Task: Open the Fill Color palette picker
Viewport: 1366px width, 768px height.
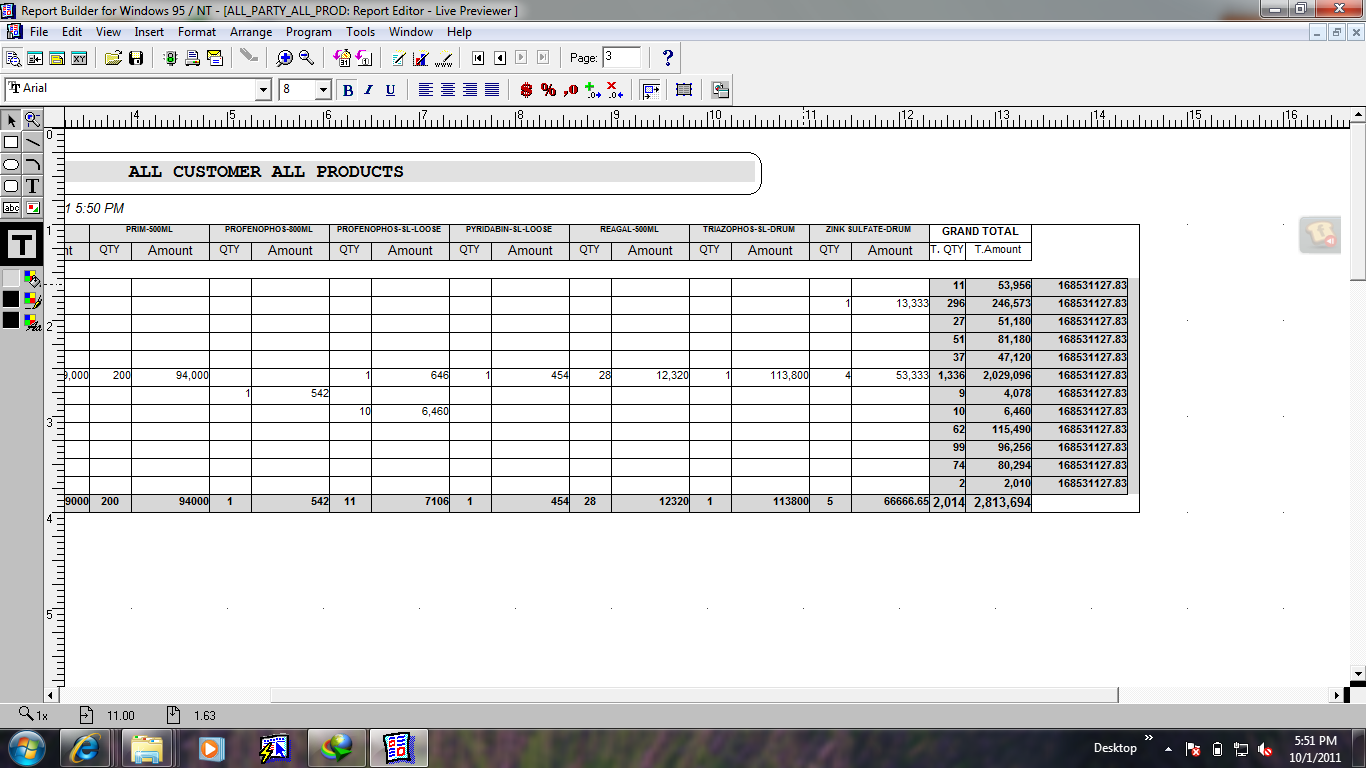Action: [x=33, y=279]
